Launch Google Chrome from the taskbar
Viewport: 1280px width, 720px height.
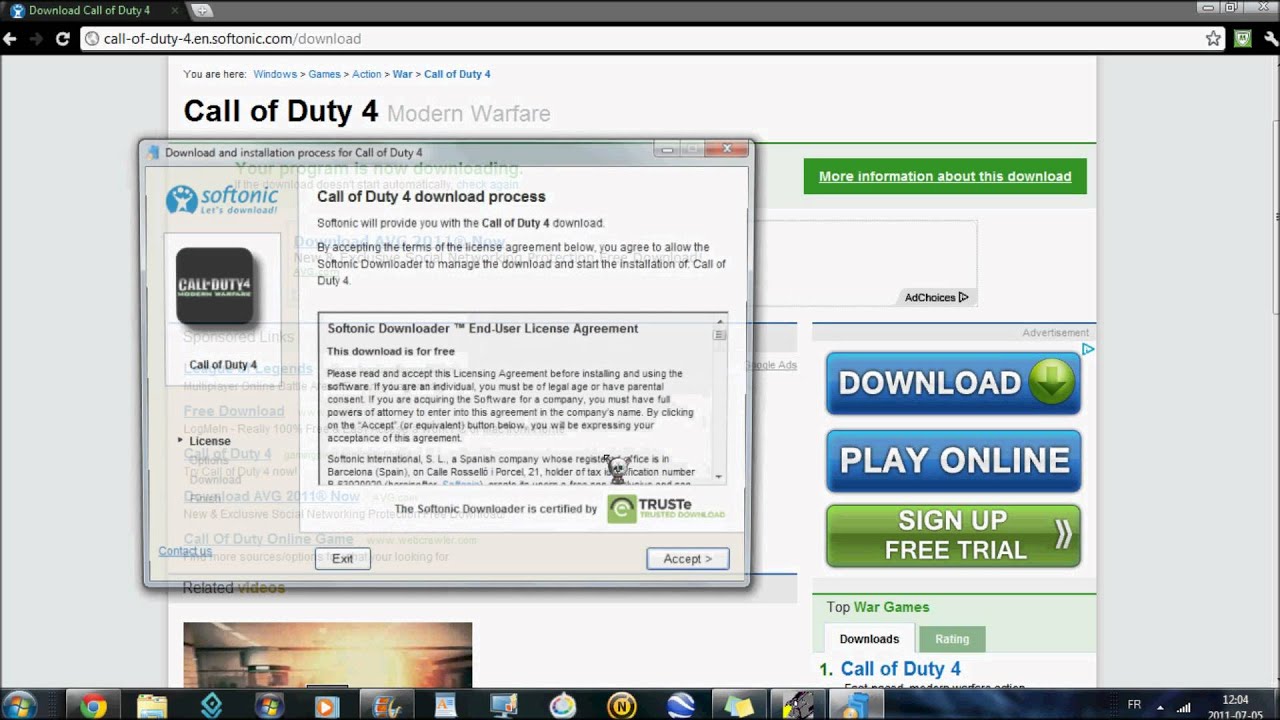click(93, 706)
